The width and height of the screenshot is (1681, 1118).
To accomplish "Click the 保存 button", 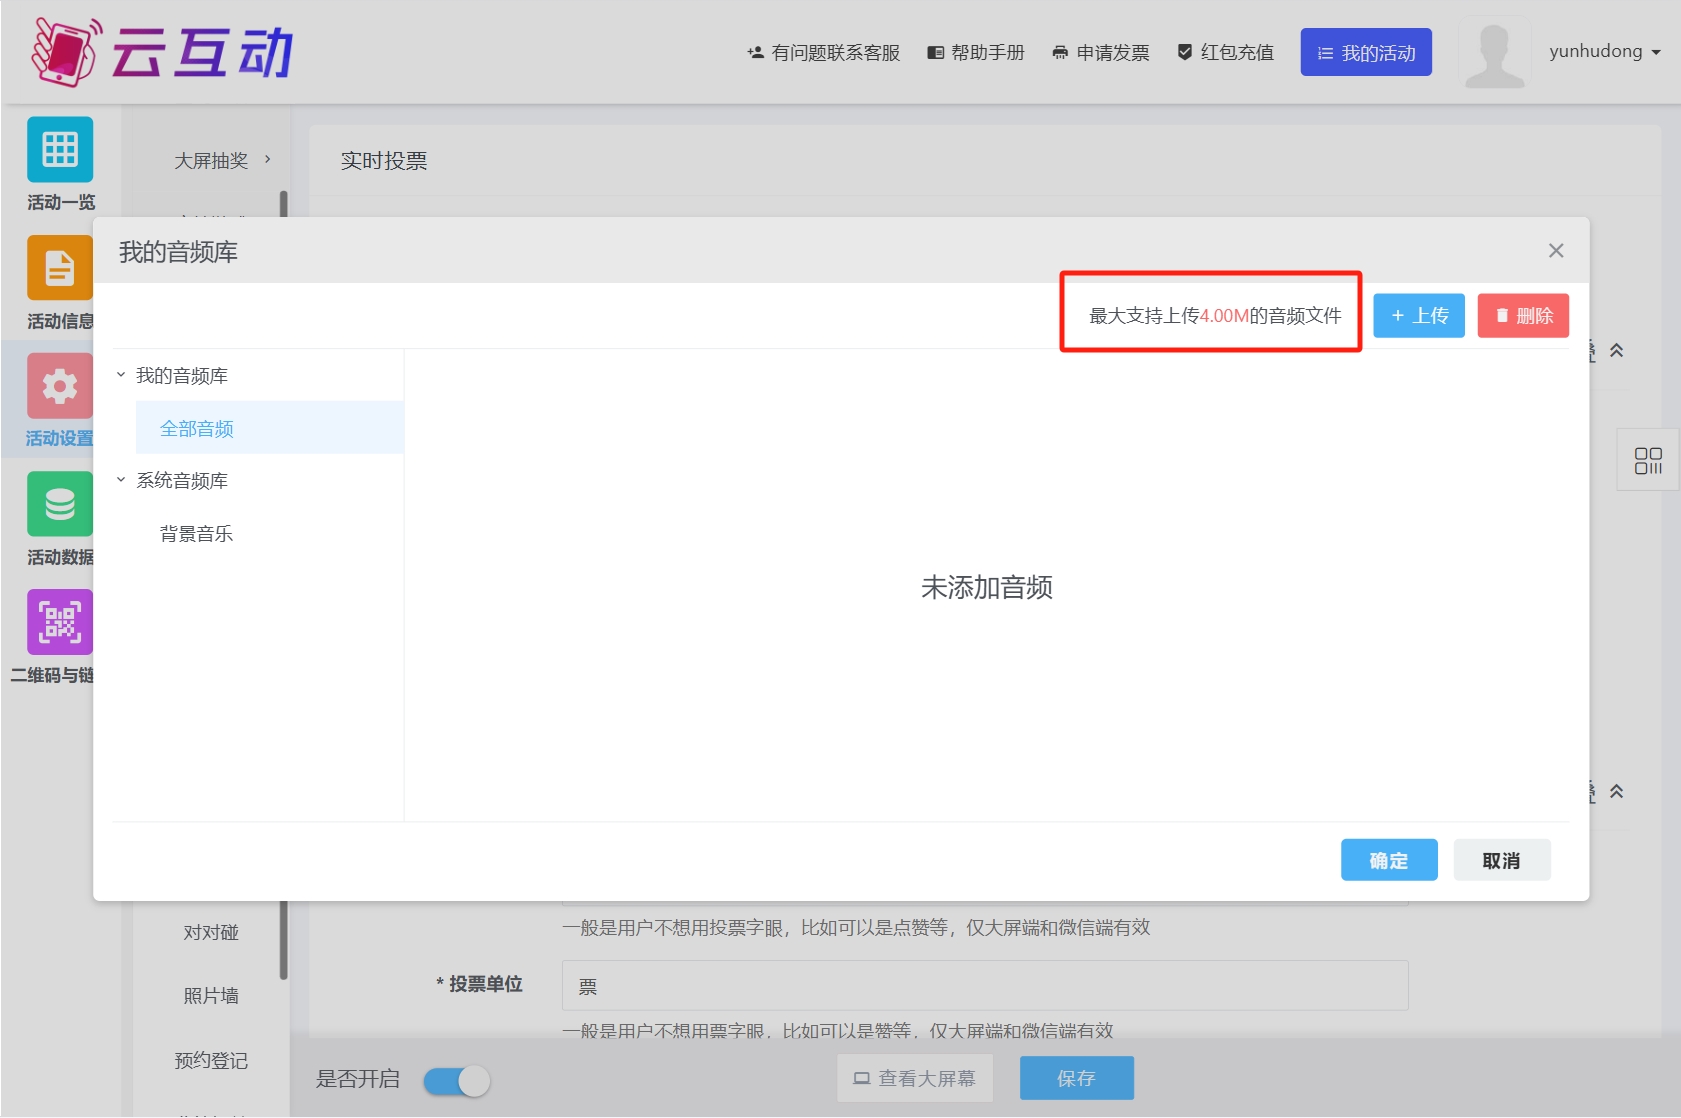I will point(1076,1078).
